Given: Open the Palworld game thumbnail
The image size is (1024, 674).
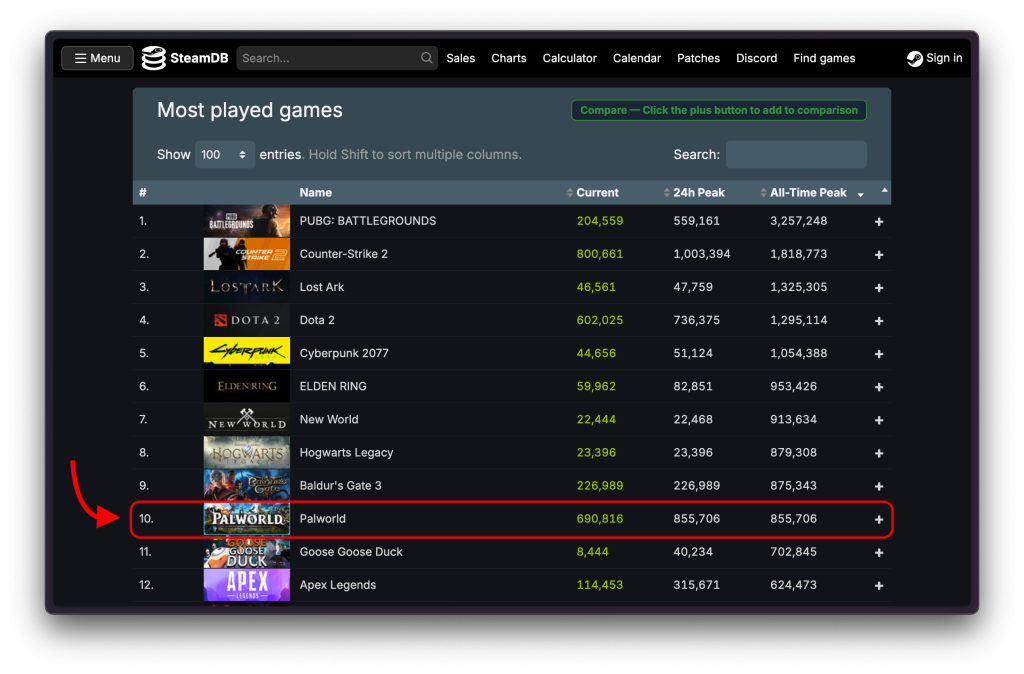Looking at the screenshot, I should pos(247,519).
